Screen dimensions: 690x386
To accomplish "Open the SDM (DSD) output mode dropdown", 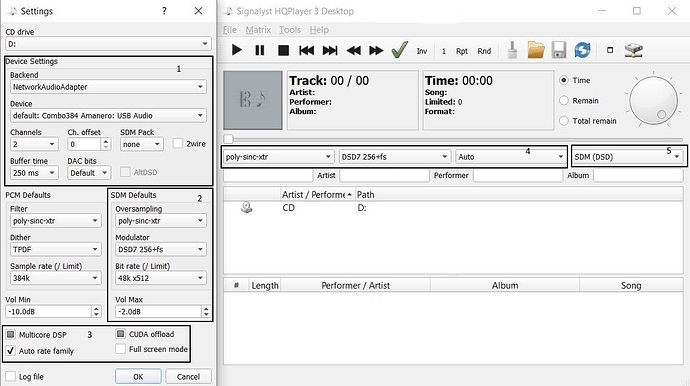I will [x=628, y=157].
